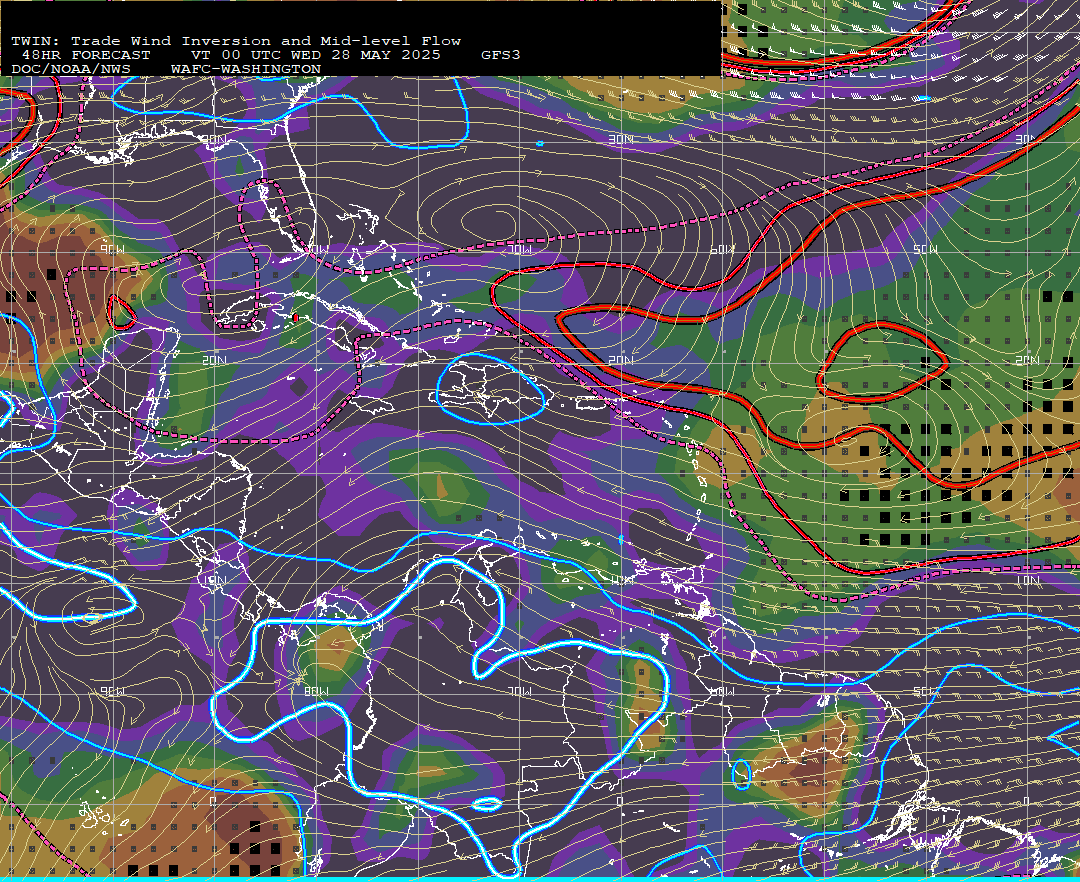Click the "TWIN: Trade Wind Inversion and Mid-level Flow" title

tap(236, 41)
